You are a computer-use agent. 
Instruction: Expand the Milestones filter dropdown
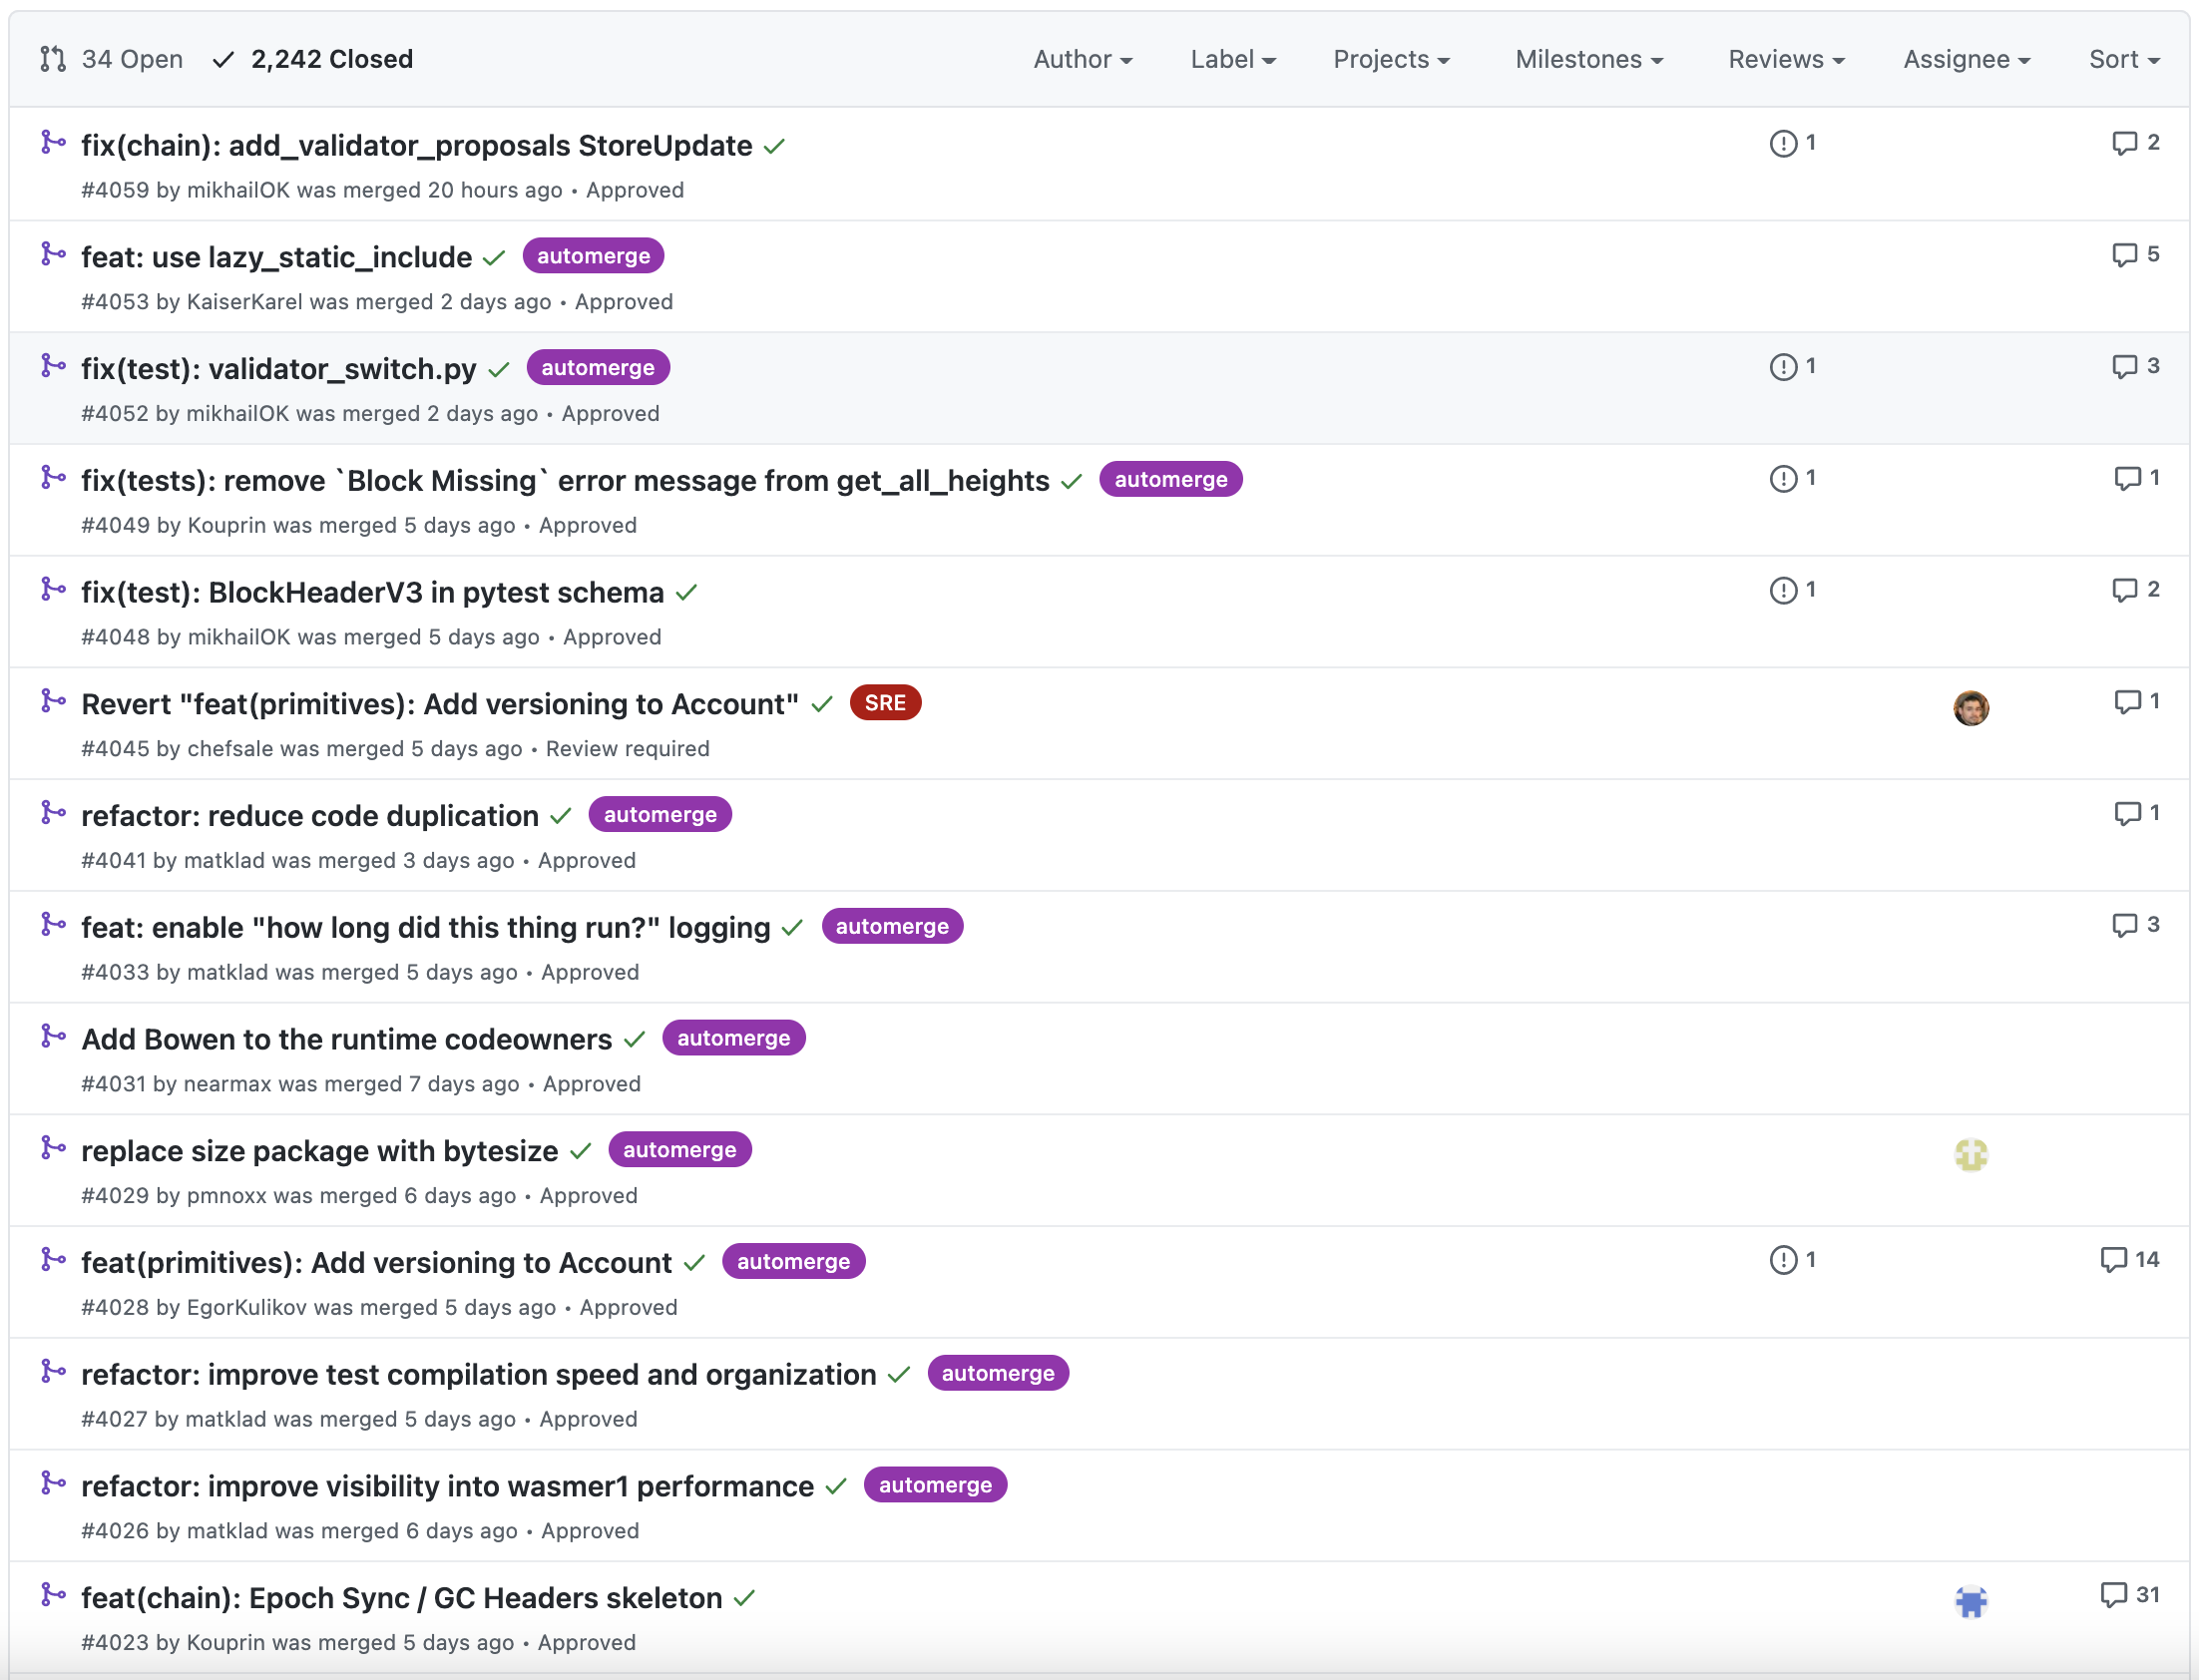click(x=1588, y=59)
